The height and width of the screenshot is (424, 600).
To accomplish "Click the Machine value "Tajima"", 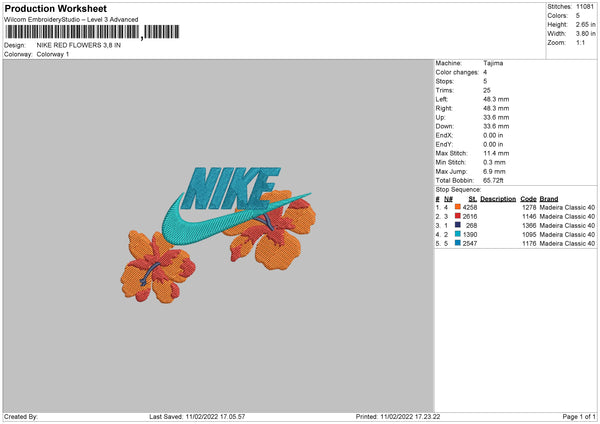I will 493,63.
